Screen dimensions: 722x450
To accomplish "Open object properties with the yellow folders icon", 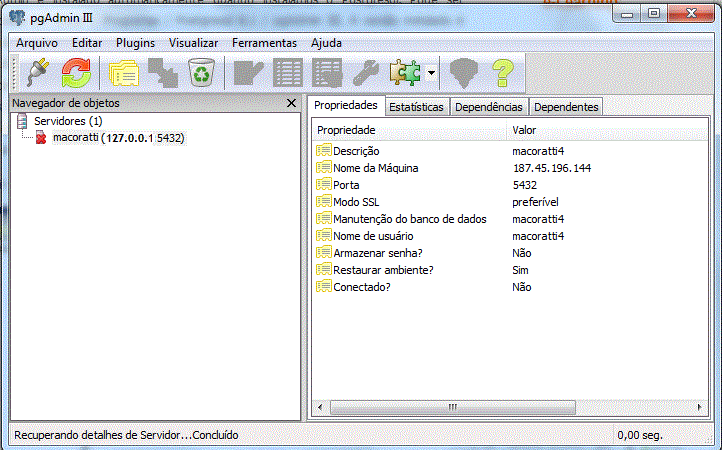I will [124, 72].
